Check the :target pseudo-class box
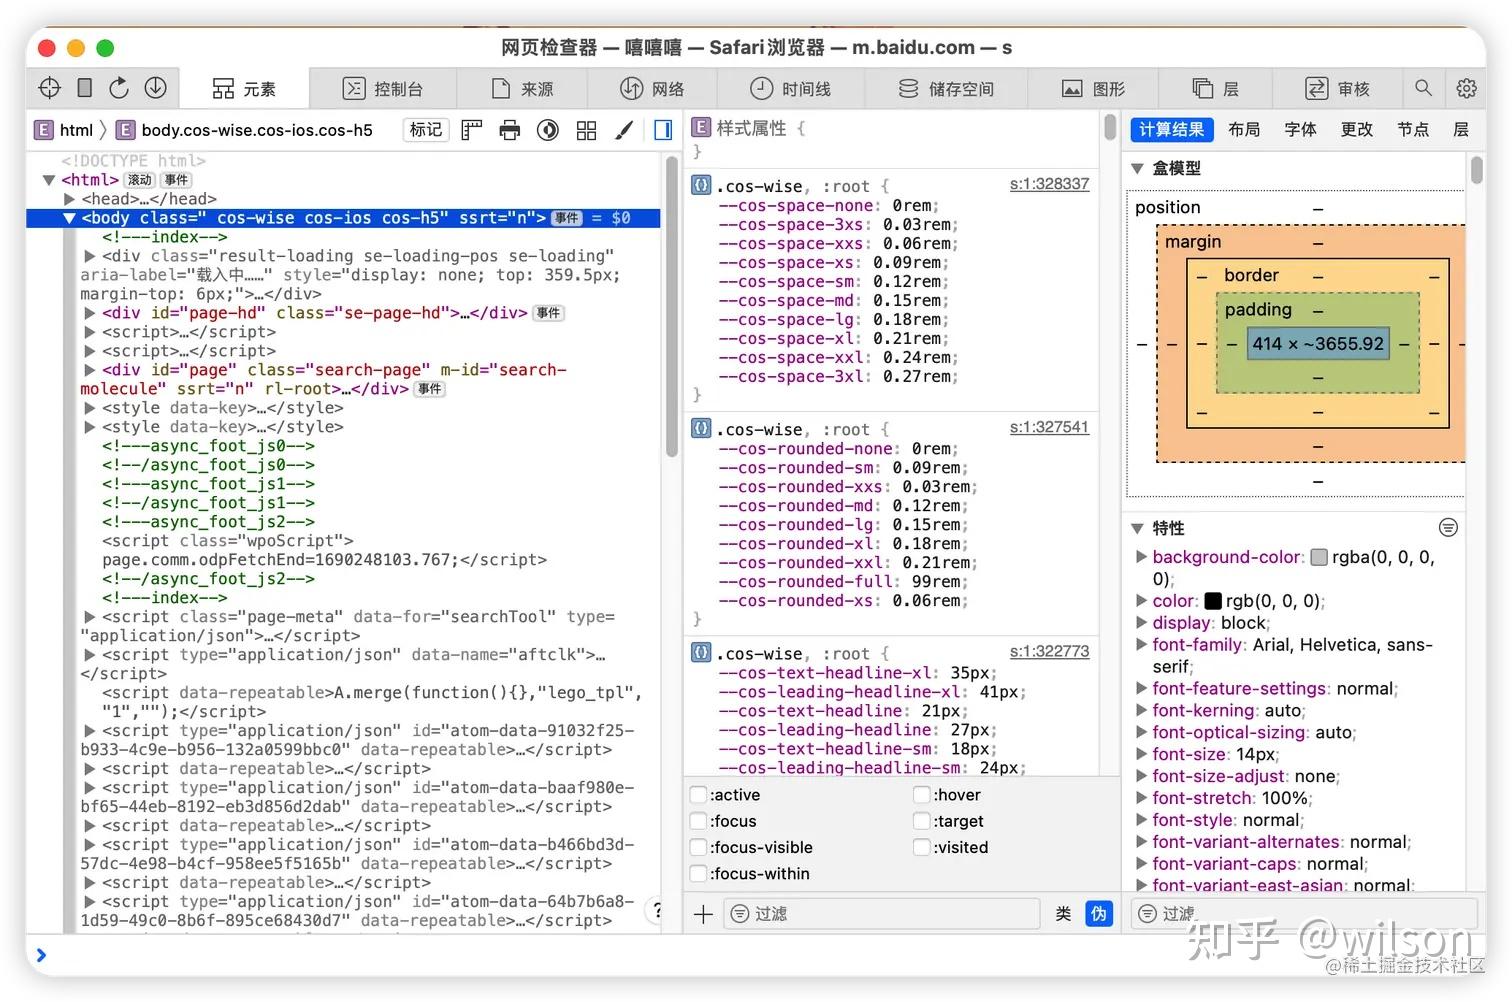 pos(922,821)
